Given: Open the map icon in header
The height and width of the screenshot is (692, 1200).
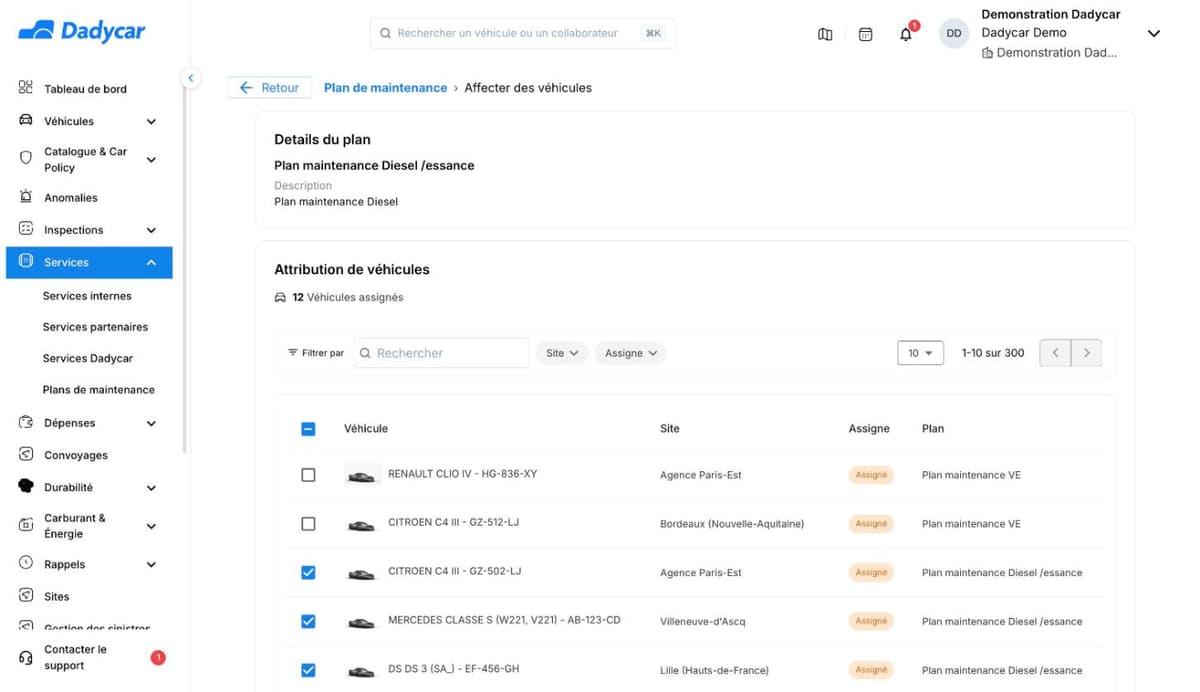Looking at the screenshot, I should pos(825,34).
